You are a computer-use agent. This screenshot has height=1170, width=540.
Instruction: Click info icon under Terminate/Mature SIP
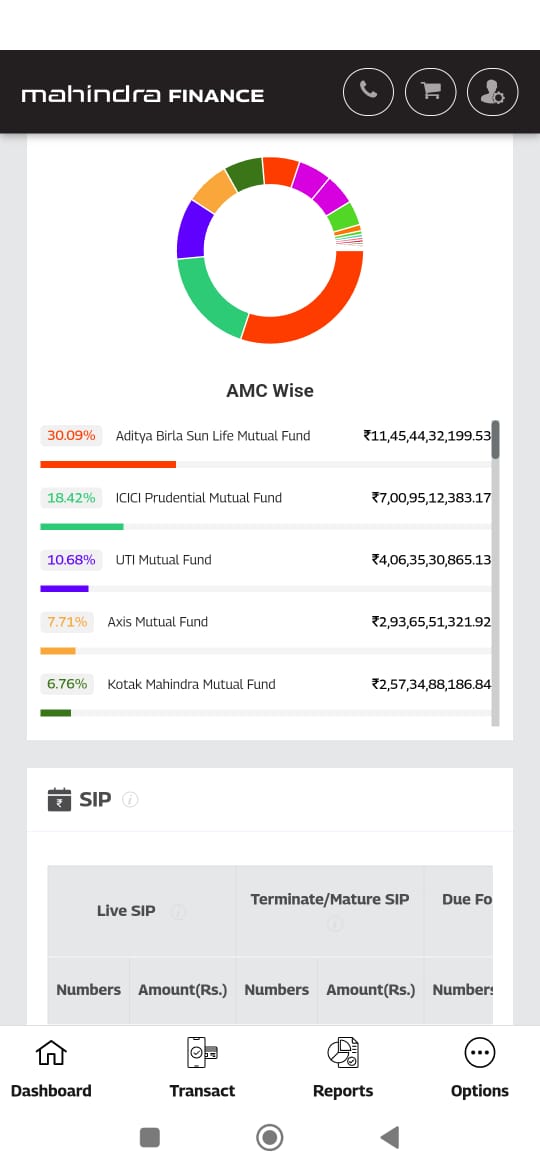(334, 925)
